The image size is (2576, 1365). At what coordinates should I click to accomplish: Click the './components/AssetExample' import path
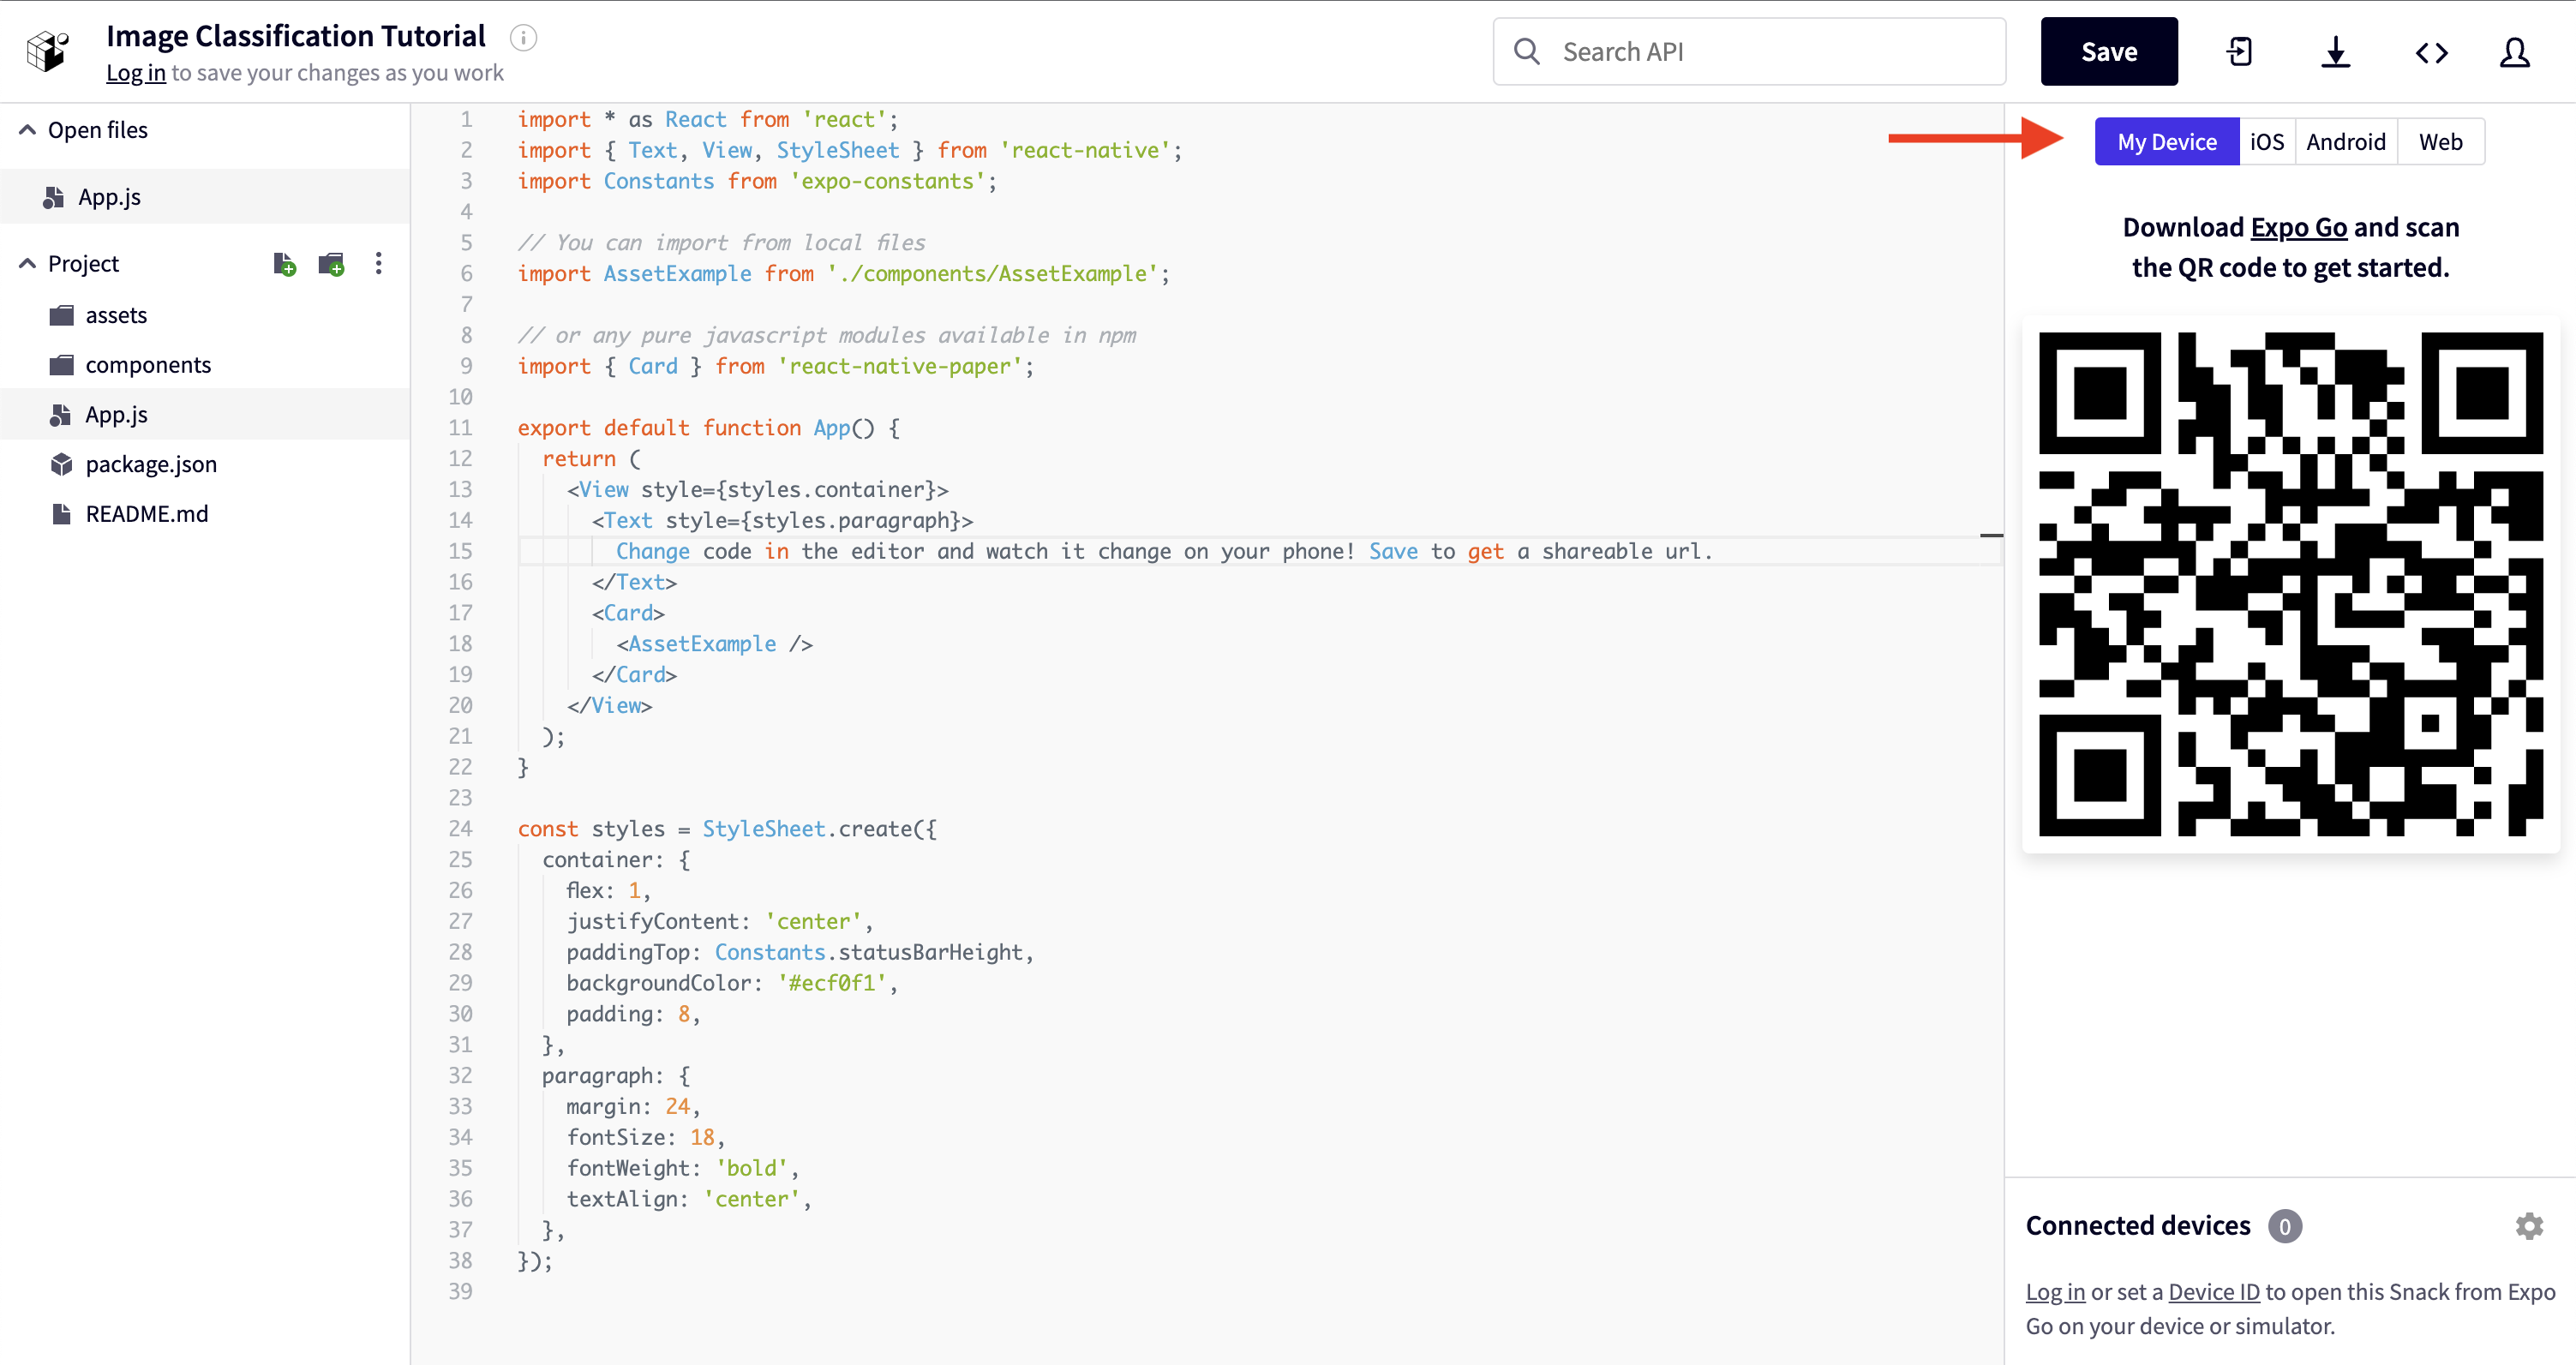click(x=992, y=274)
